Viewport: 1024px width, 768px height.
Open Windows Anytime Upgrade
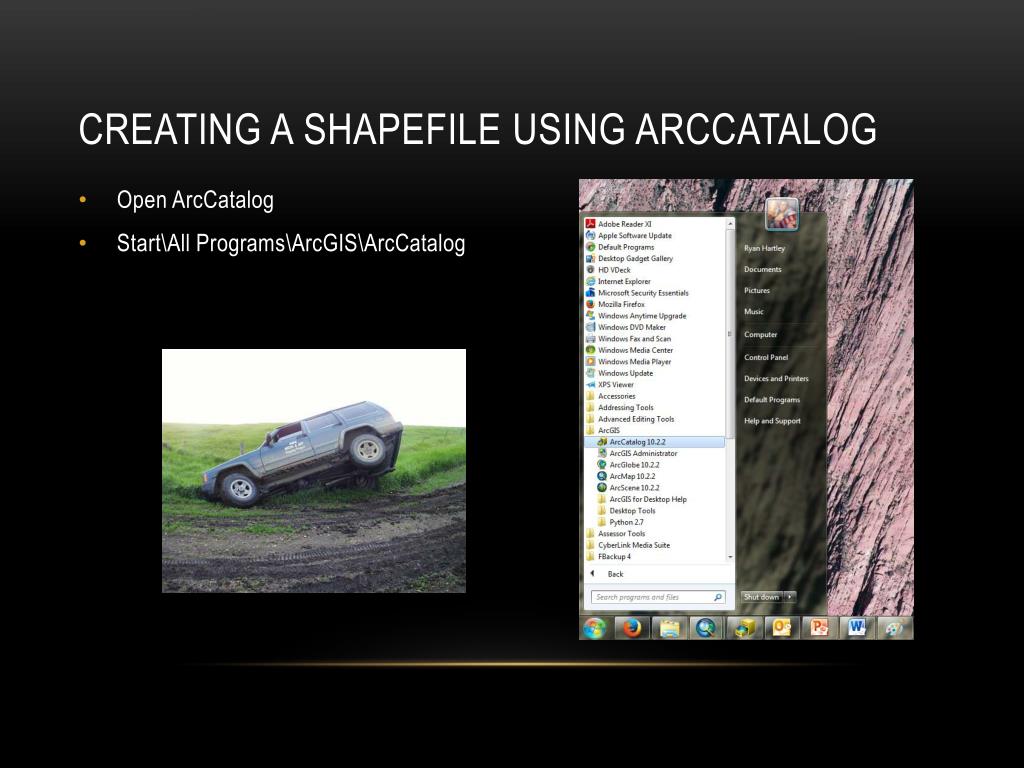(x=636, y=316)
